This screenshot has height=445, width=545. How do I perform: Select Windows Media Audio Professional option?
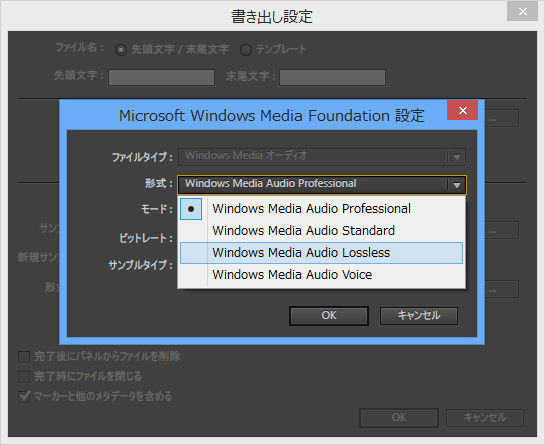322,209
